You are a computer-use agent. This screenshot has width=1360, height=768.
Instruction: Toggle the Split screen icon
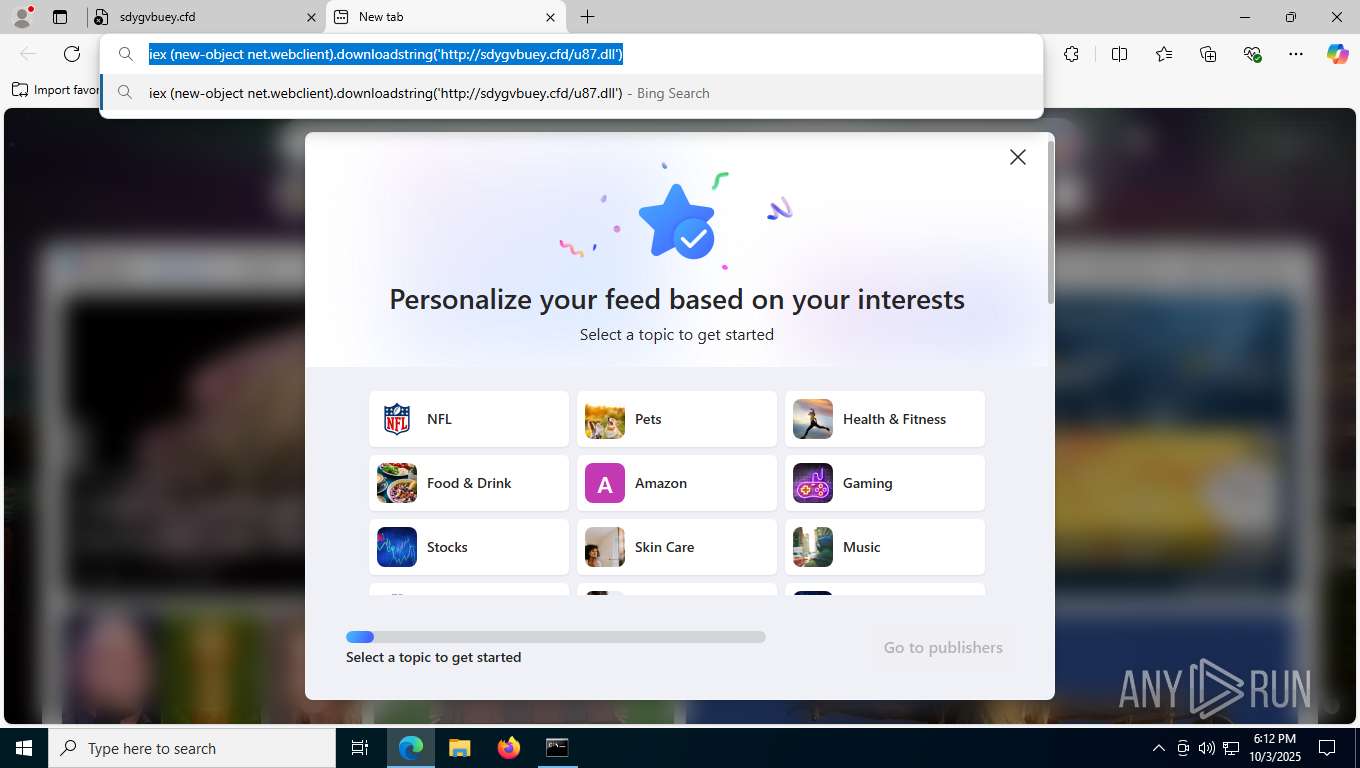(1120, 54)
